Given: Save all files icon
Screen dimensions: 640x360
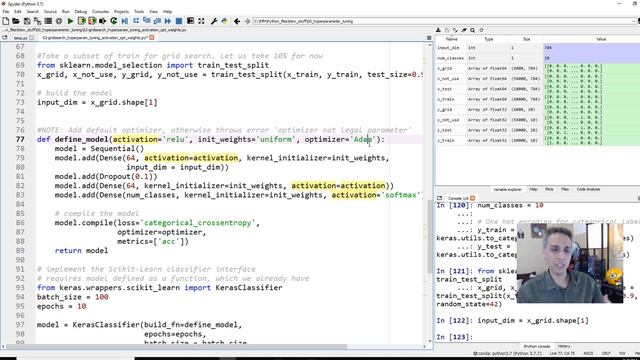Looking at the screenshot, I should tap(38, 21).
